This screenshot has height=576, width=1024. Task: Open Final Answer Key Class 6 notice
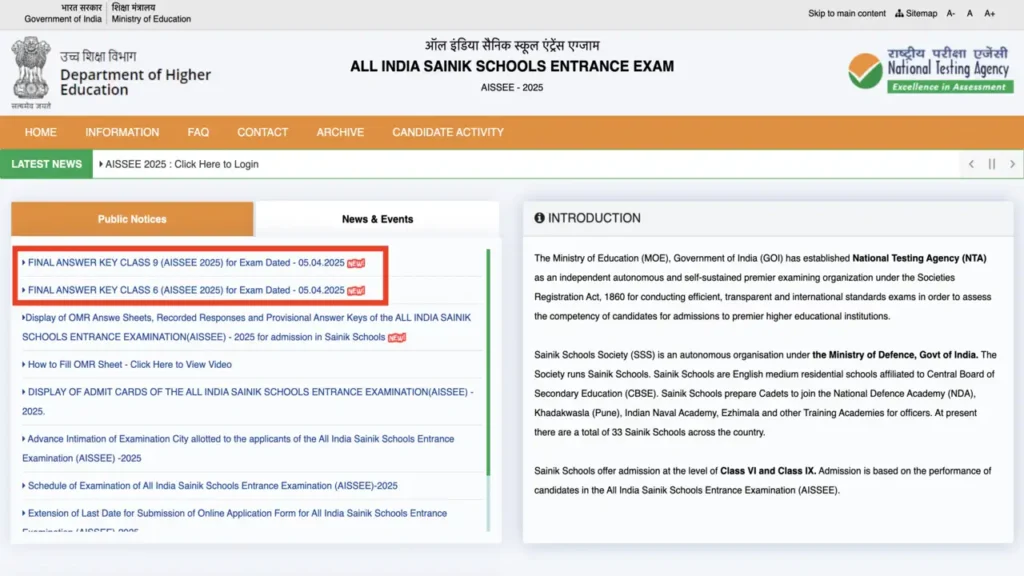click(186, 290)
